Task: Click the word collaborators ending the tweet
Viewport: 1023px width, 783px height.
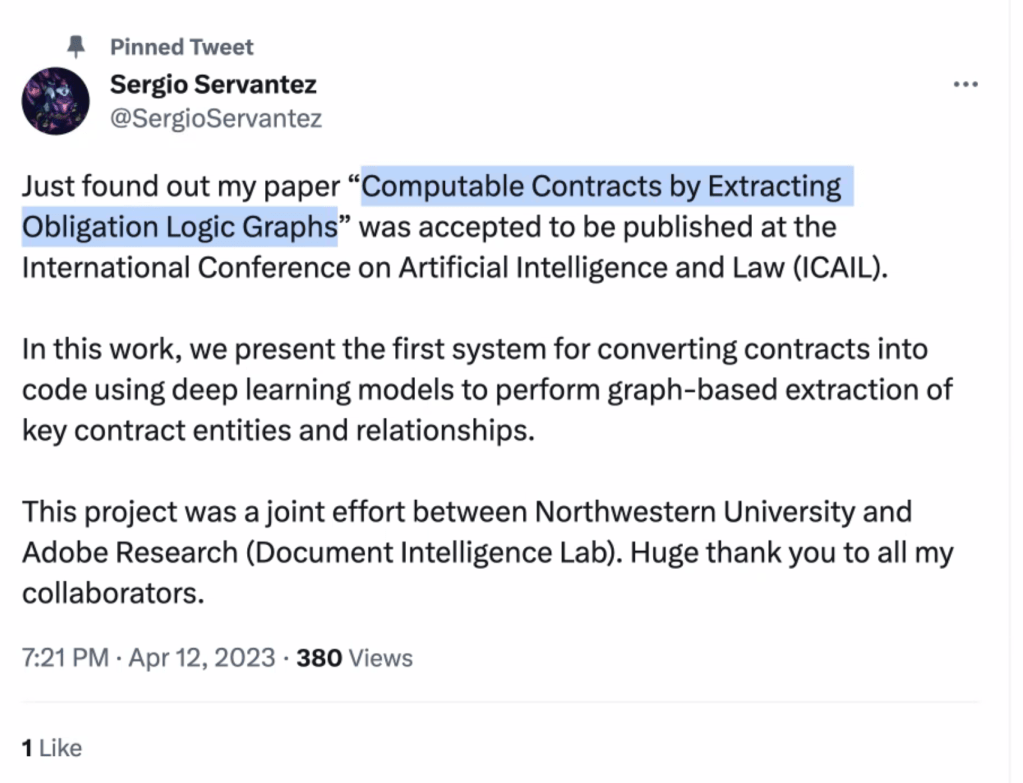Action: coord(112,593)
